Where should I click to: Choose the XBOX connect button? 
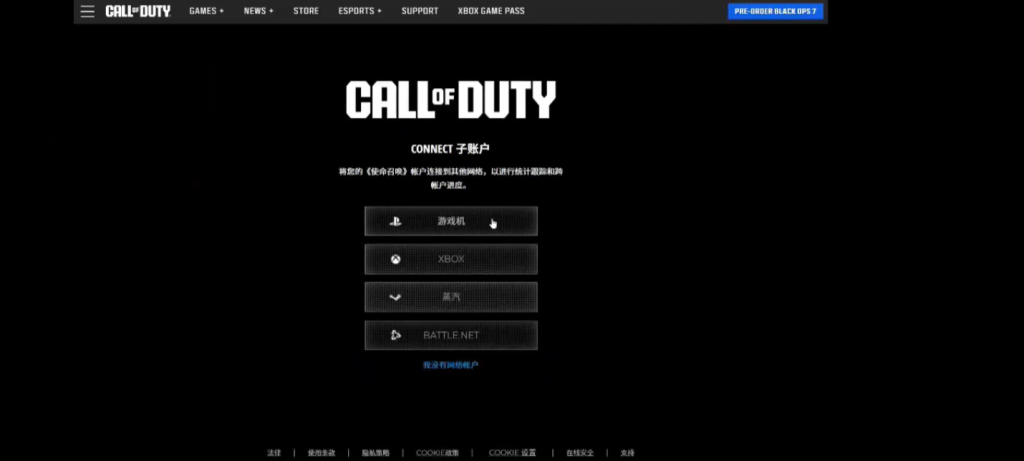451,259
